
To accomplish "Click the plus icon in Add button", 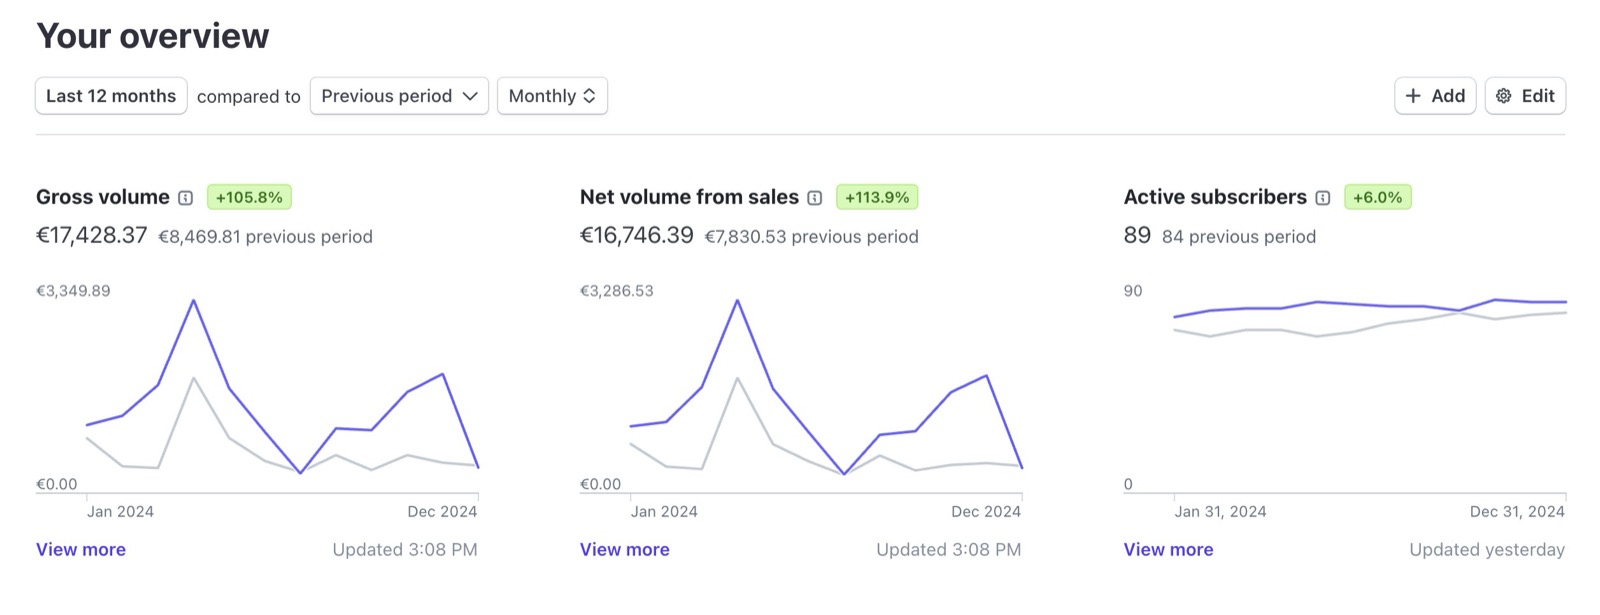I will click(1413, 96).
